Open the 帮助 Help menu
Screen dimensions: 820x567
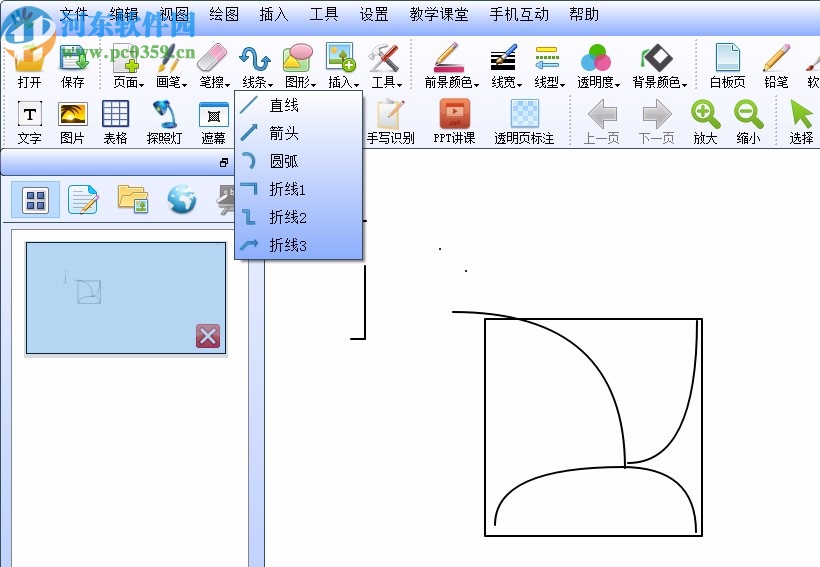pyautogui.click(x=584, y=14)
